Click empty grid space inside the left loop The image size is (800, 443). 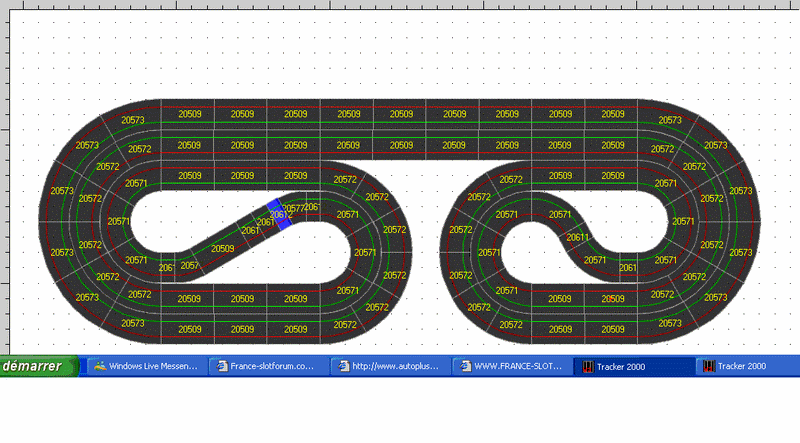[170, 218]
